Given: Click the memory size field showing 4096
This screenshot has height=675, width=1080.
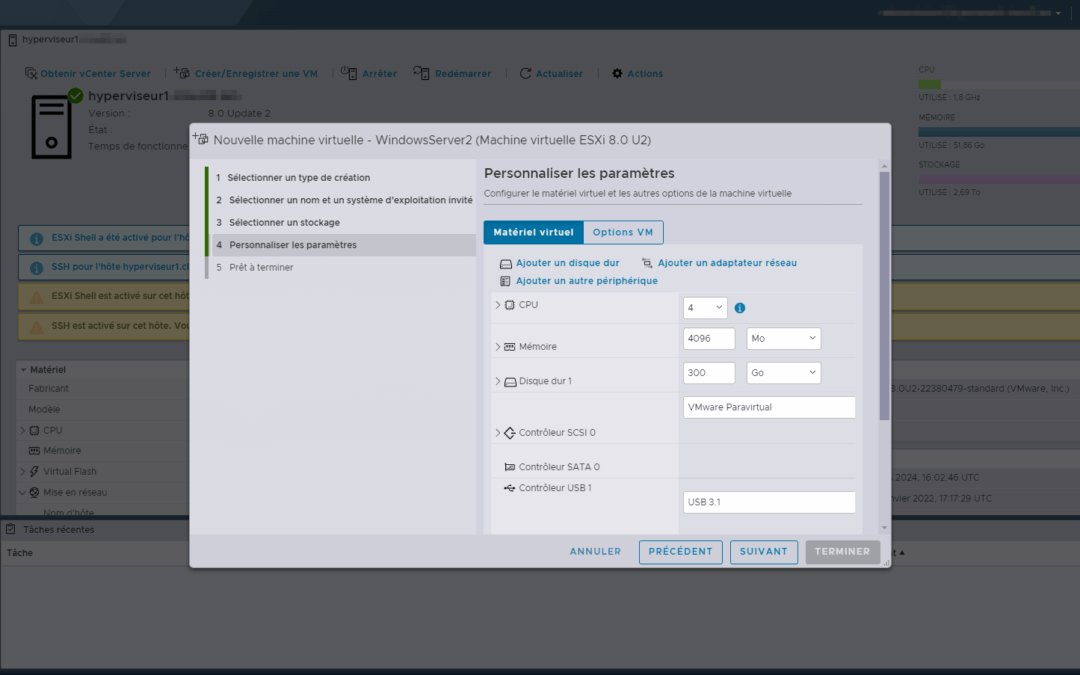Looking at the screenshot, I should (x=709, y=338).
